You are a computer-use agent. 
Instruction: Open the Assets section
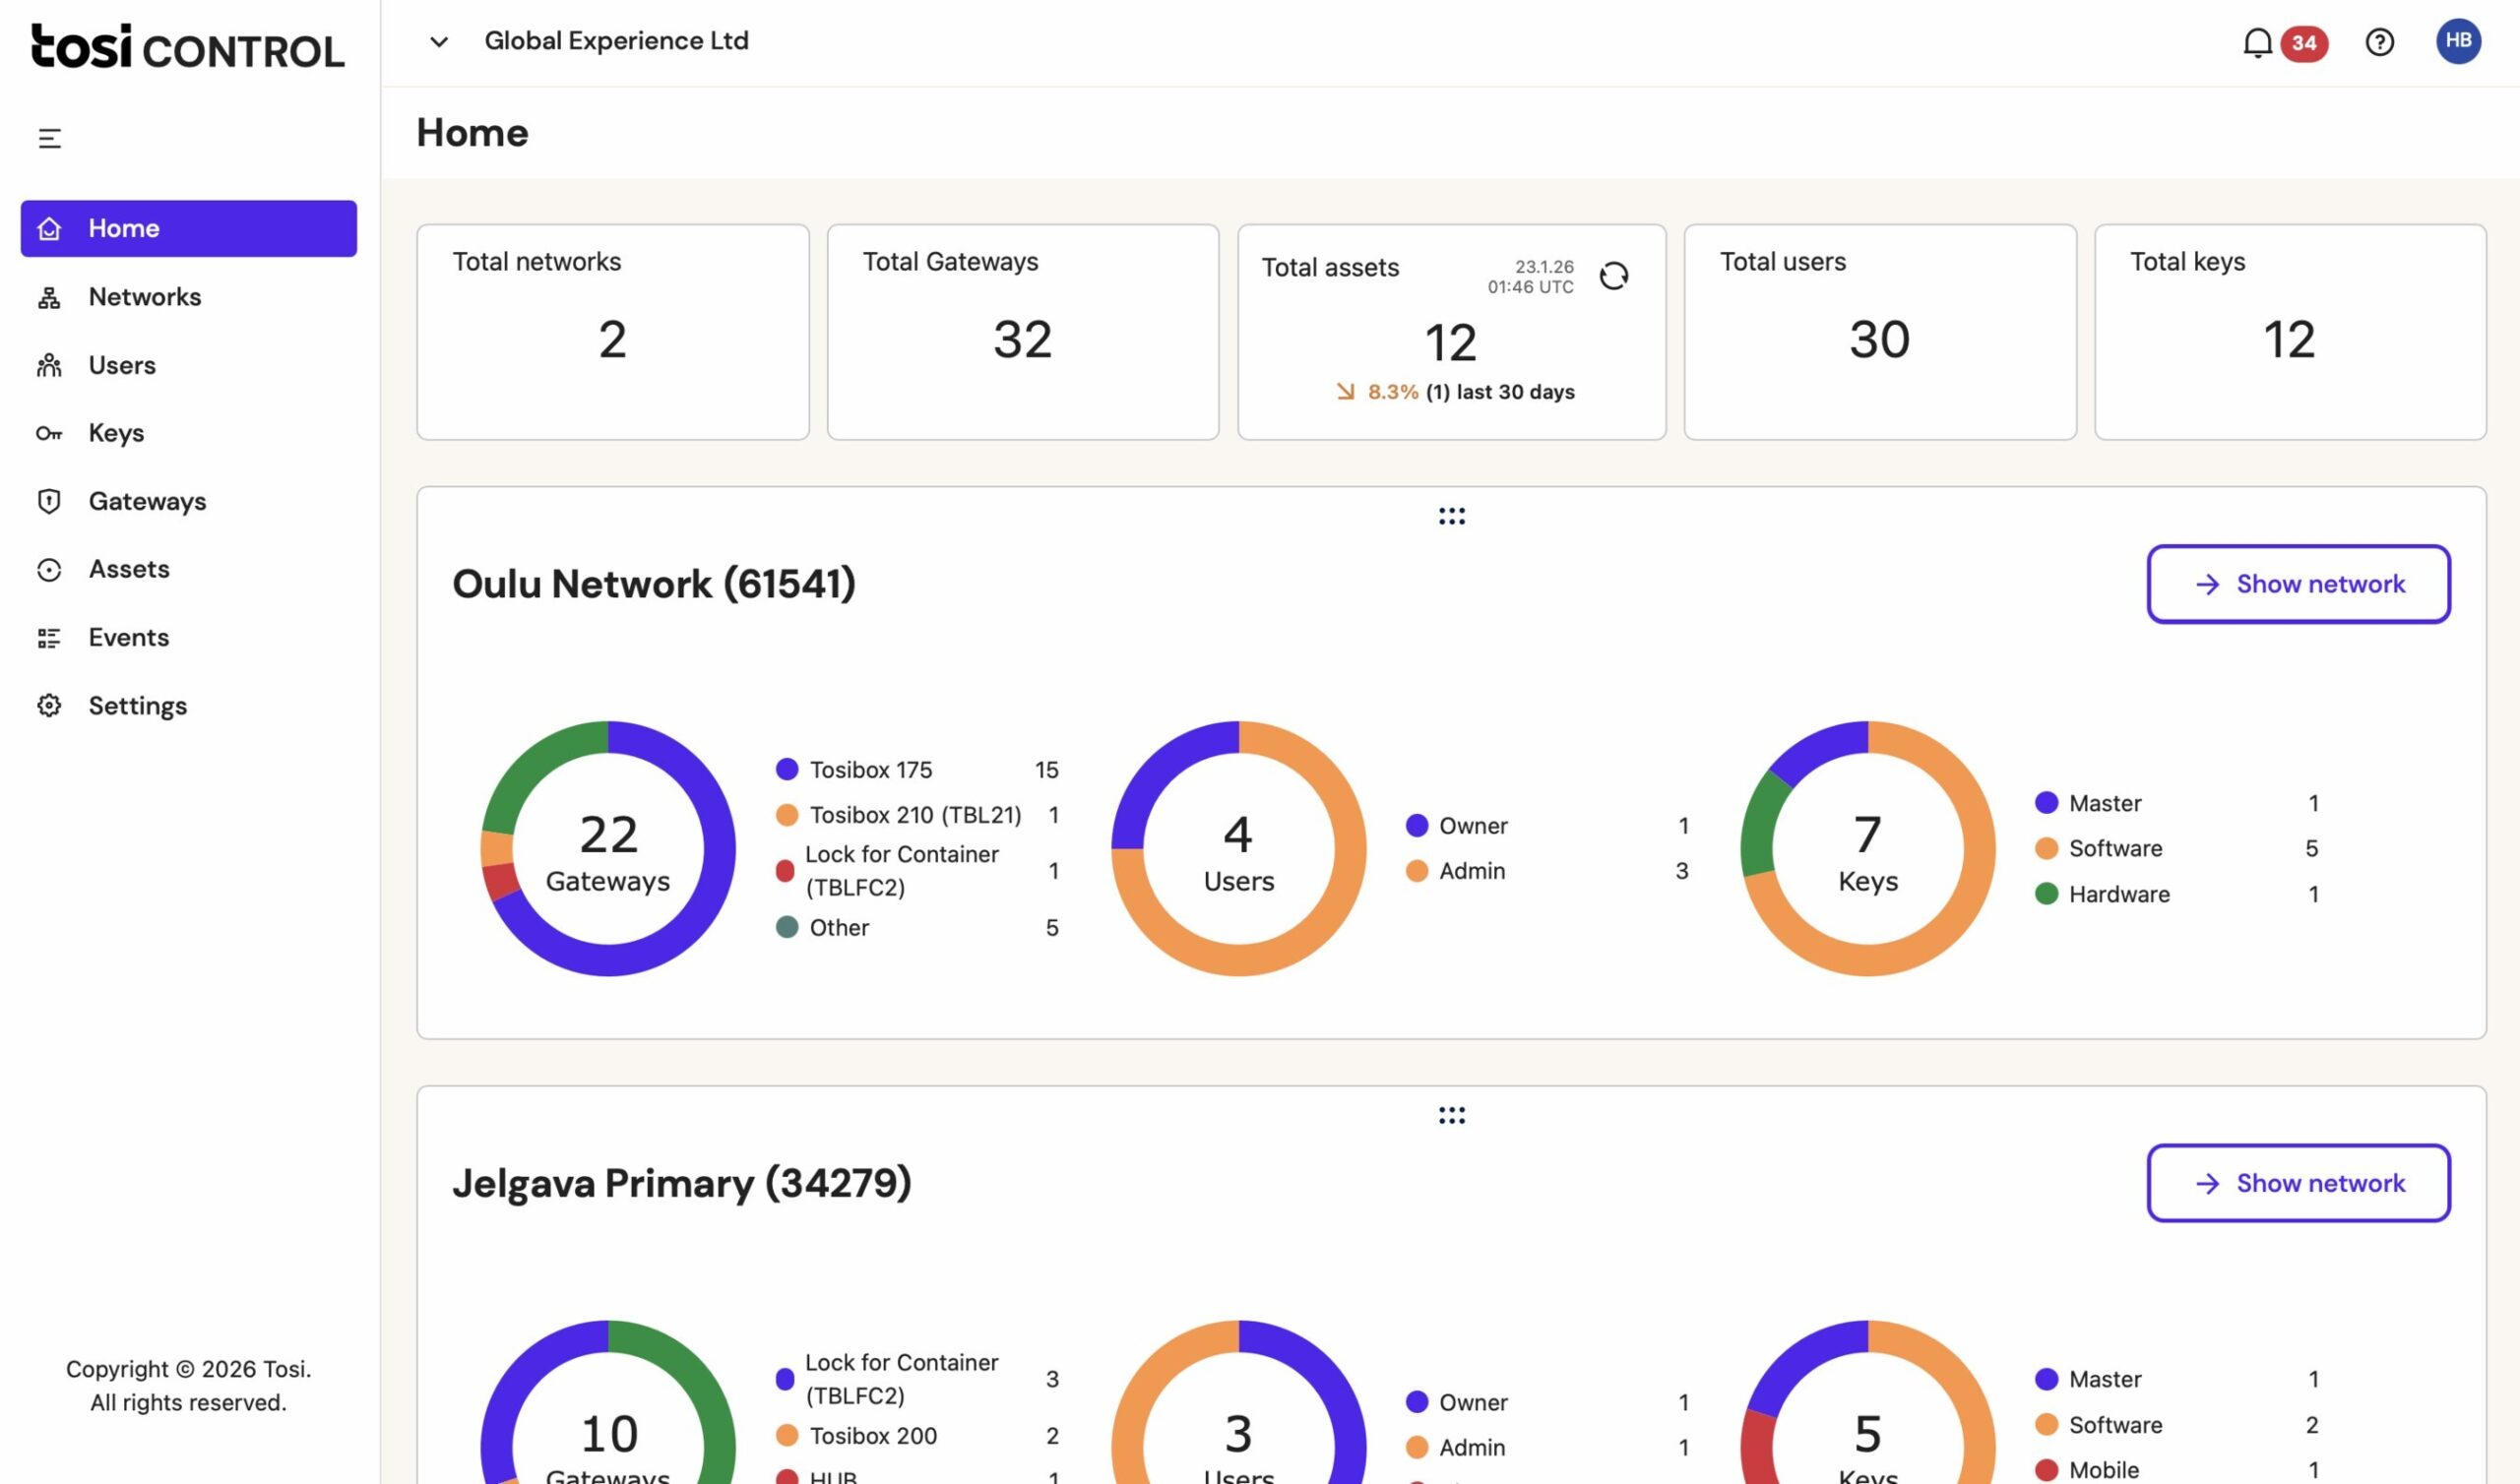(x=129, y=568)
